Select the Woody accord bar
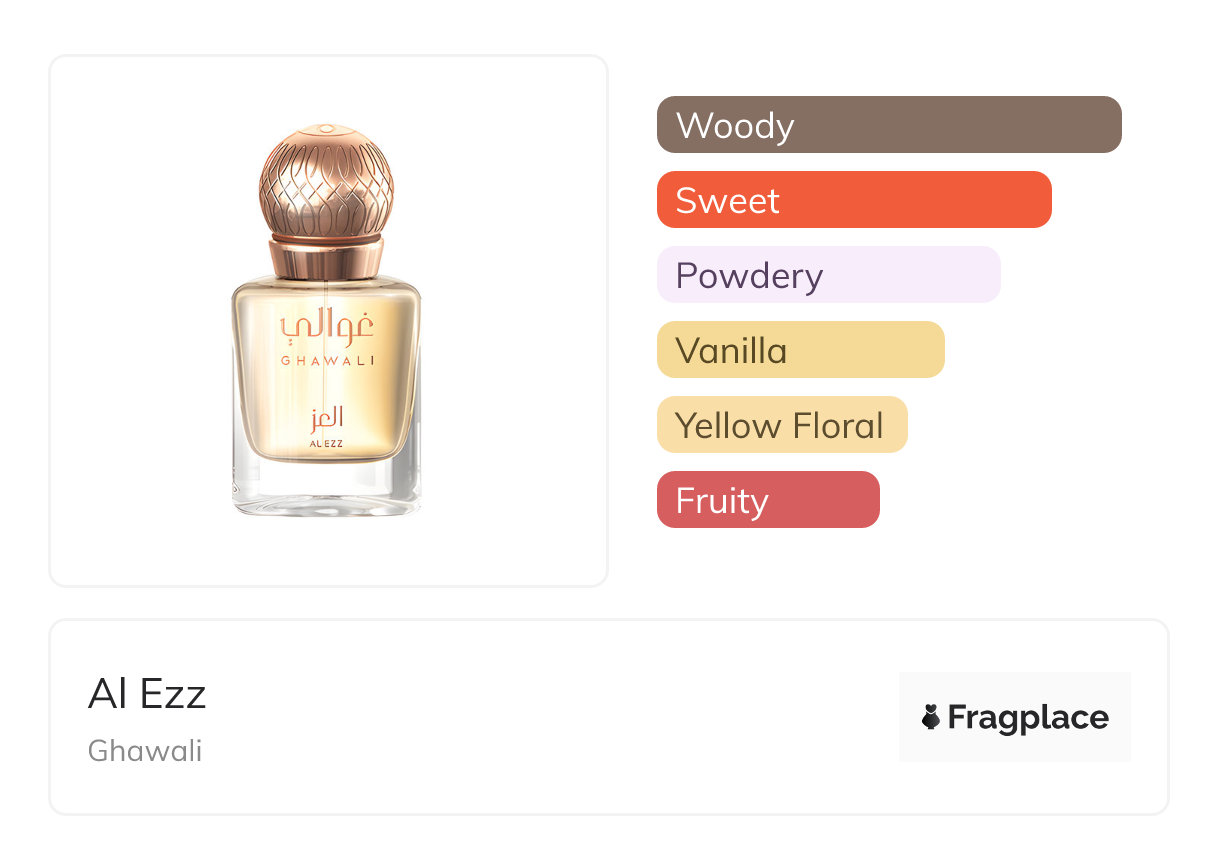1218x864 pixels. [888, 125]
